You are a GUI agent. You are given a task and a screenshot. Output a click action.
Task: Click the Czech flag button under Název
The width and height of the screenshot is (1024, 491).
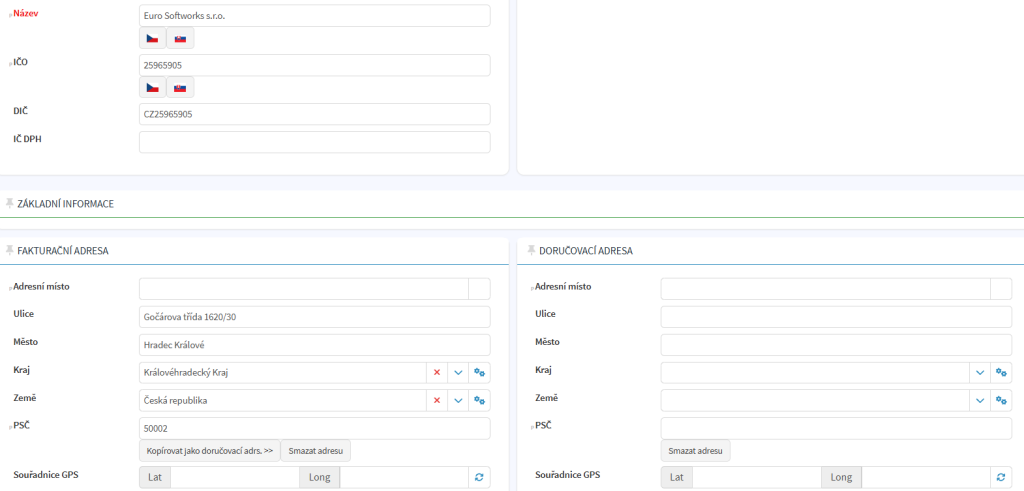tap(152, 39)
